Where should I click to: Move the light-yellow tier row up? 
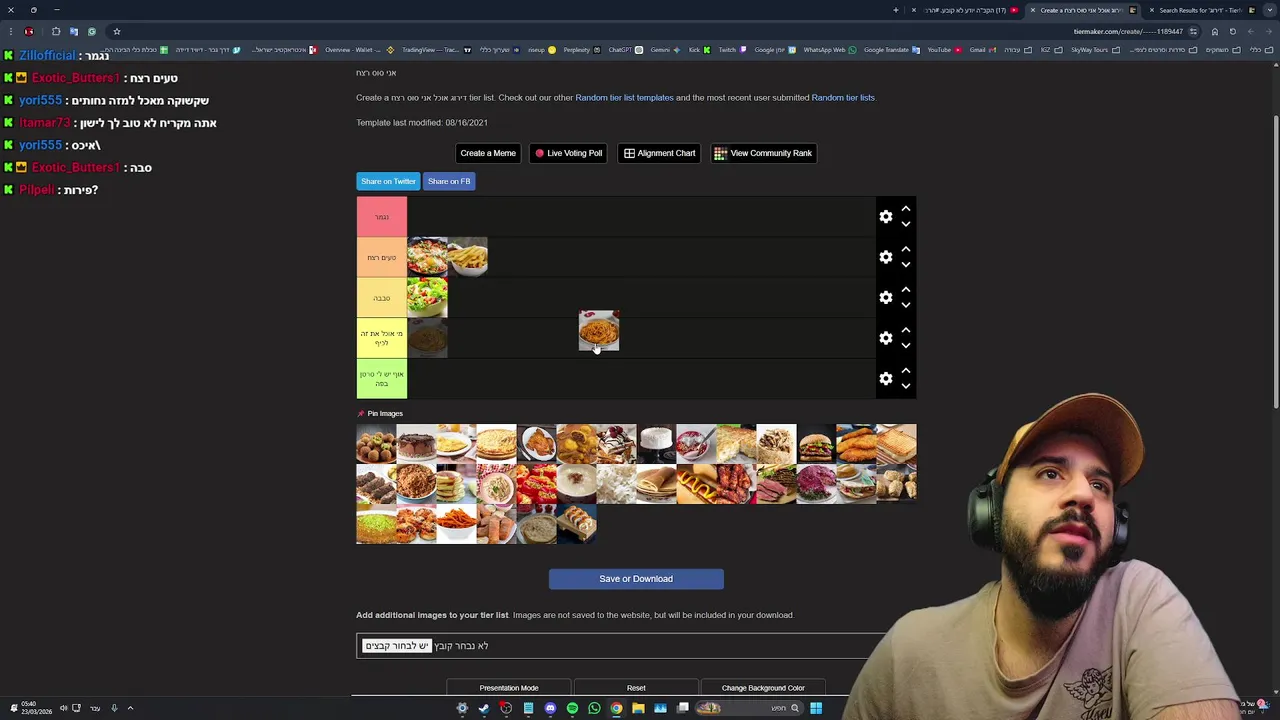pyautogui.click(x=905, y=290)
